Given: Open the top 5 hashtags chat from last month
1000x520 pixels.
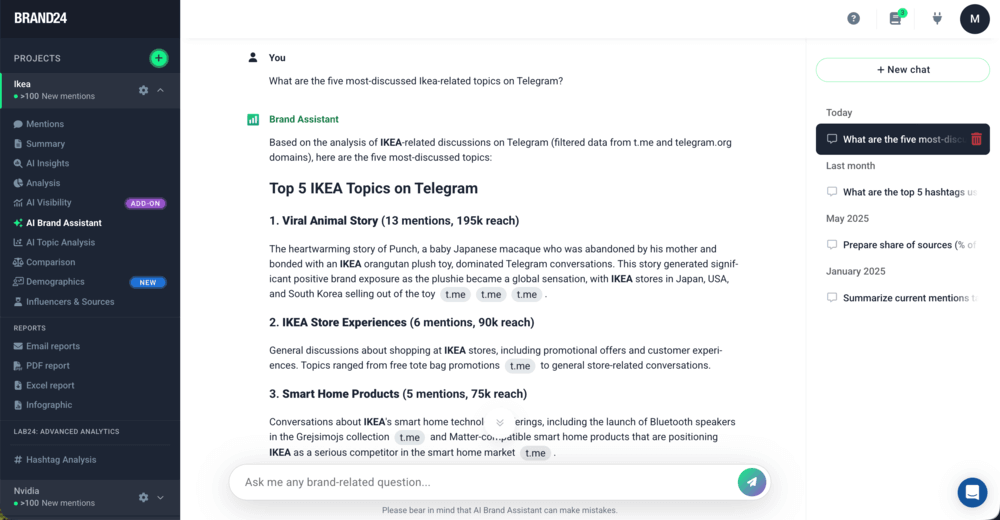Looking at the screenshot, I should 908,192.
